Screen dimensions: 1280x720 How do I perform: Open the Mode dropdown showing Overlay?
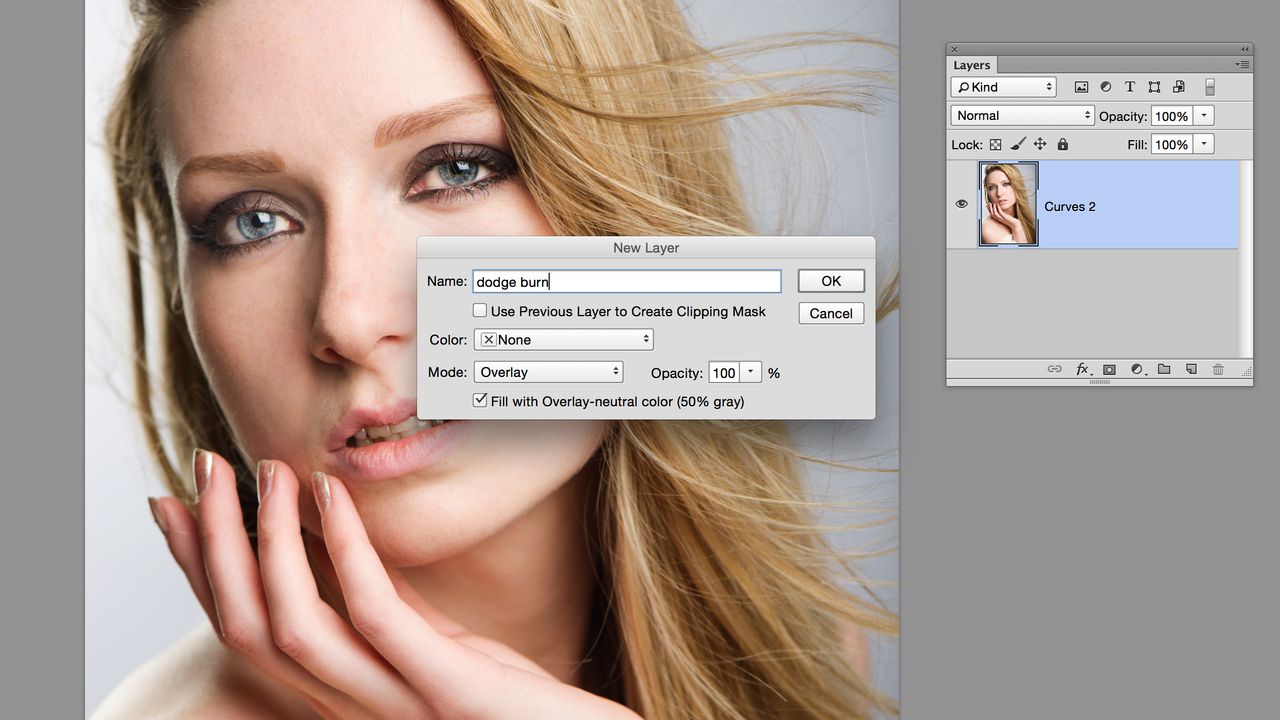tap(549, 372)
